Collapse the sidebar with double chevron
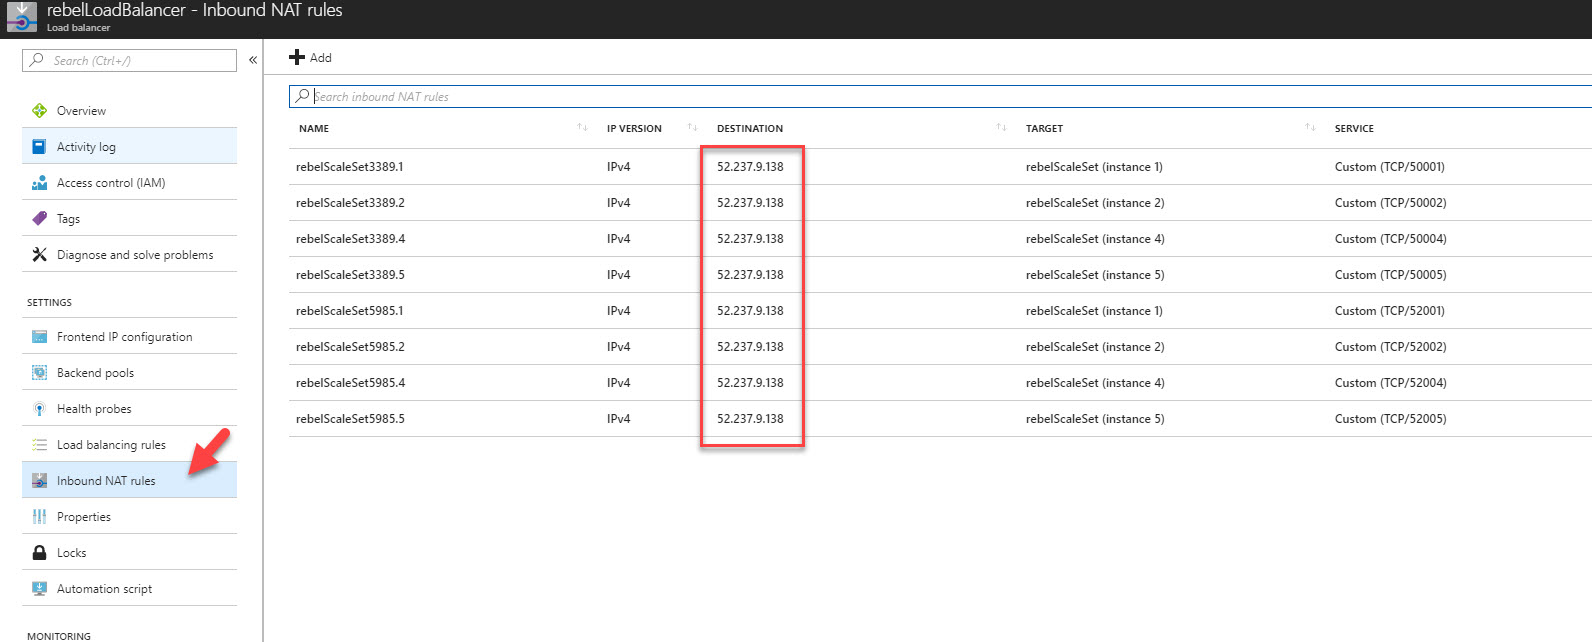 [x=253, y=60]
